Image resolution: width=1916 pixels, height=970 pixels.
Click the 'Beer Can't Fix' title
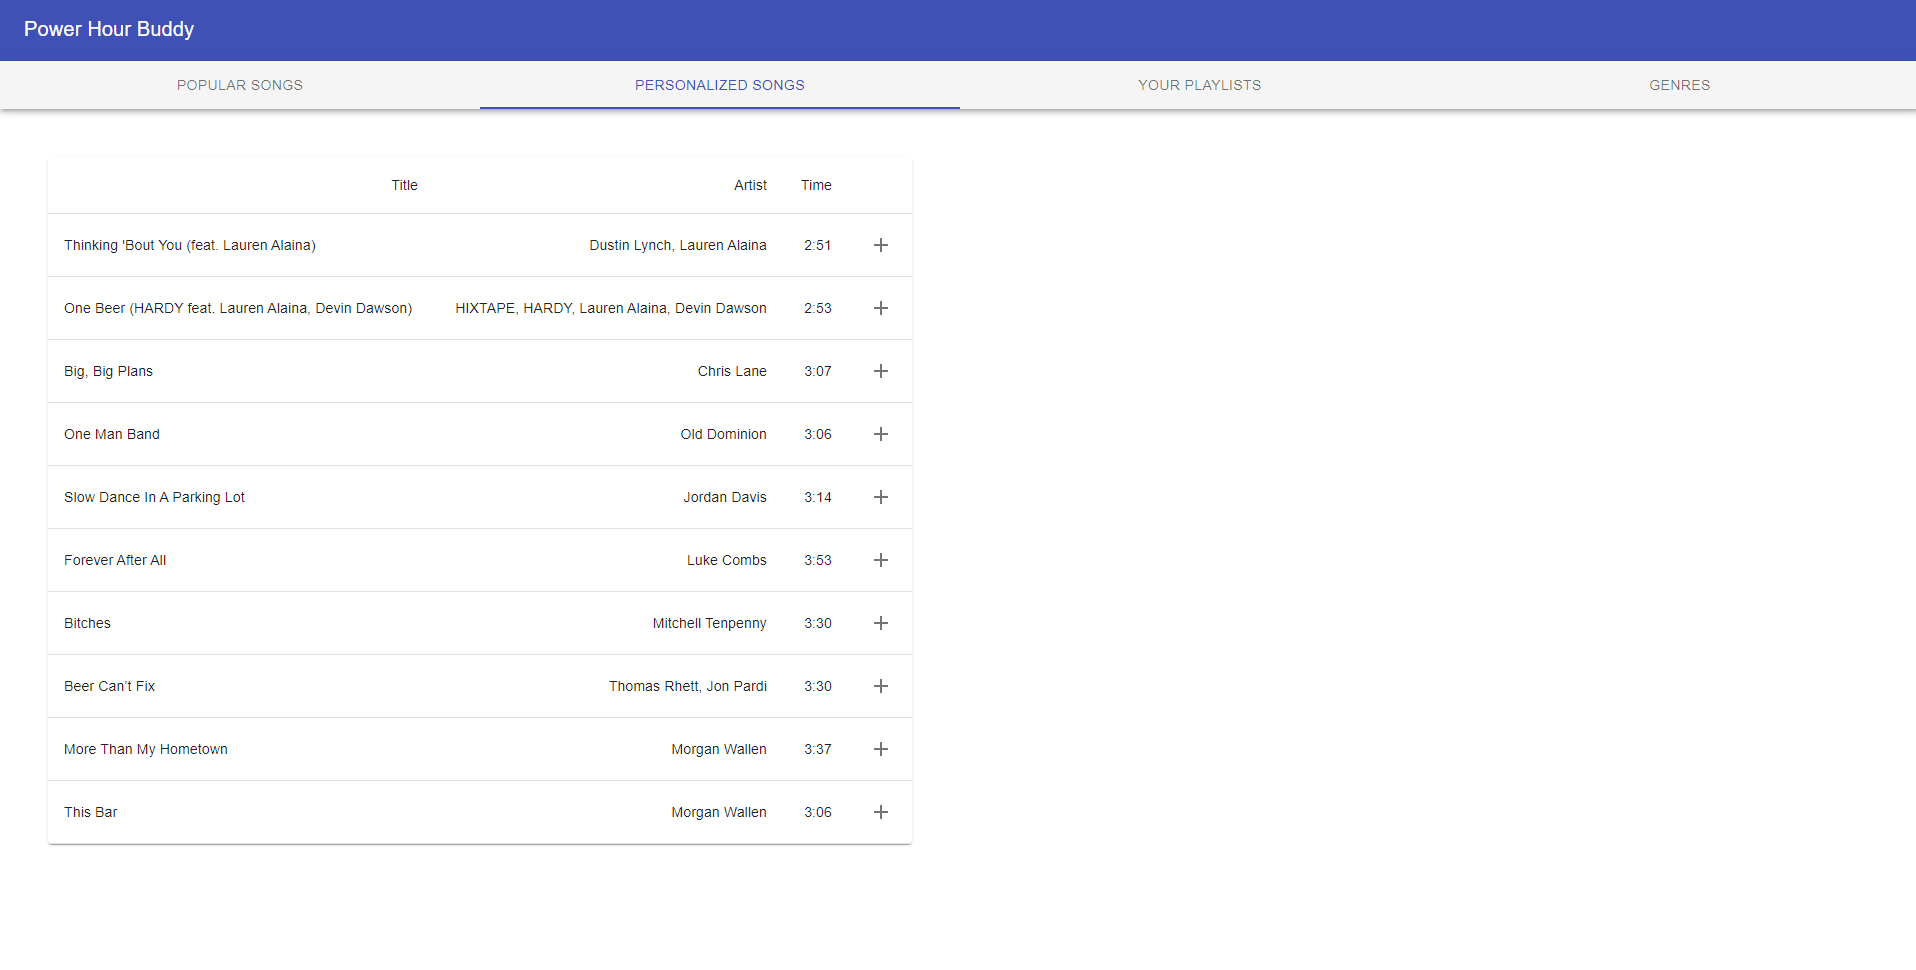pyautogui.click(x=109, y=686)
